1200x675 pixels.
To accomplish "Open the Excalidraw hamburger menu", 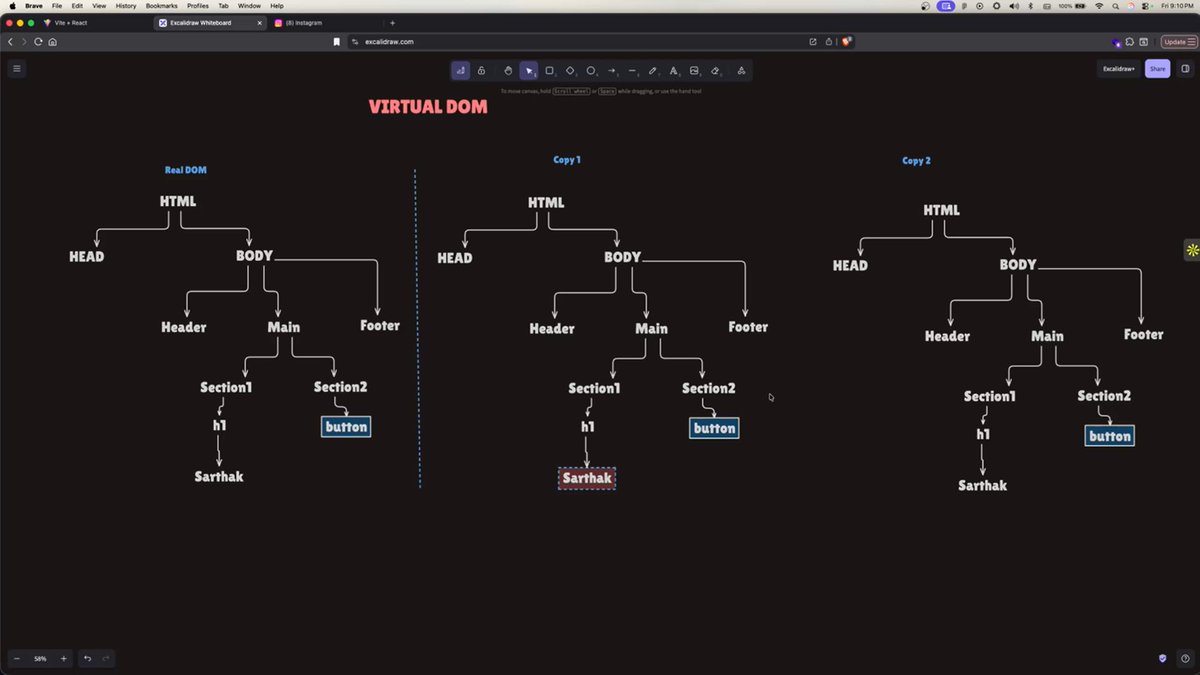I will [16, 68].
